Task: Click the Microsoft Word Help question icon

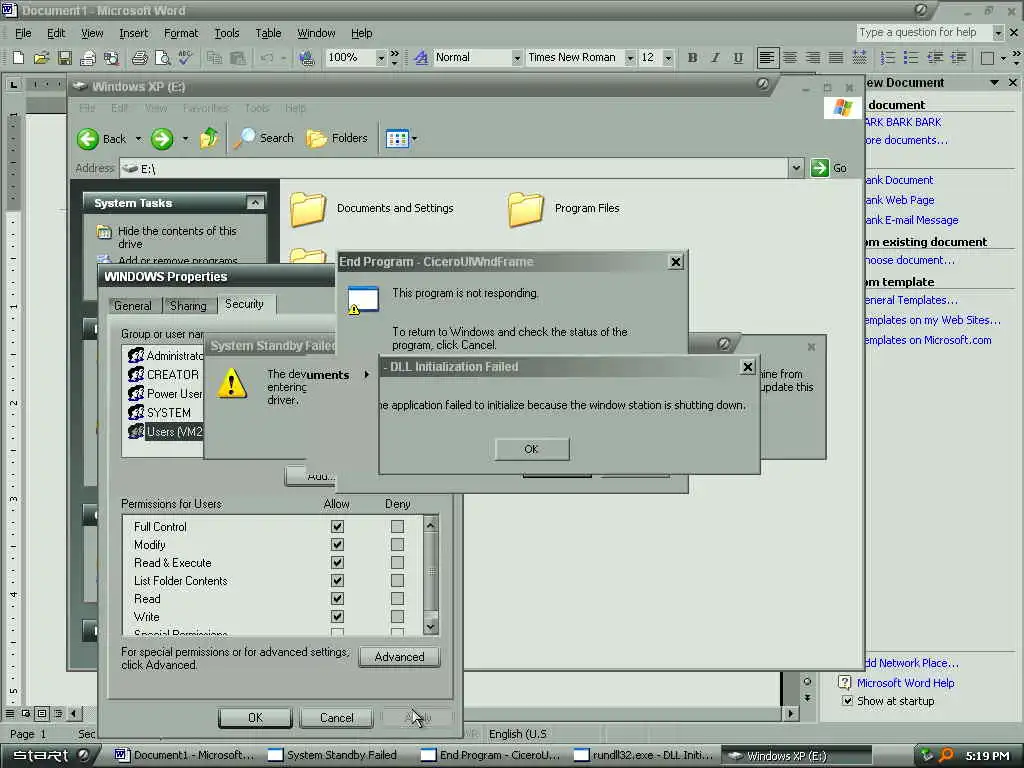Action: pyautogui.click(x=844, y=682)
